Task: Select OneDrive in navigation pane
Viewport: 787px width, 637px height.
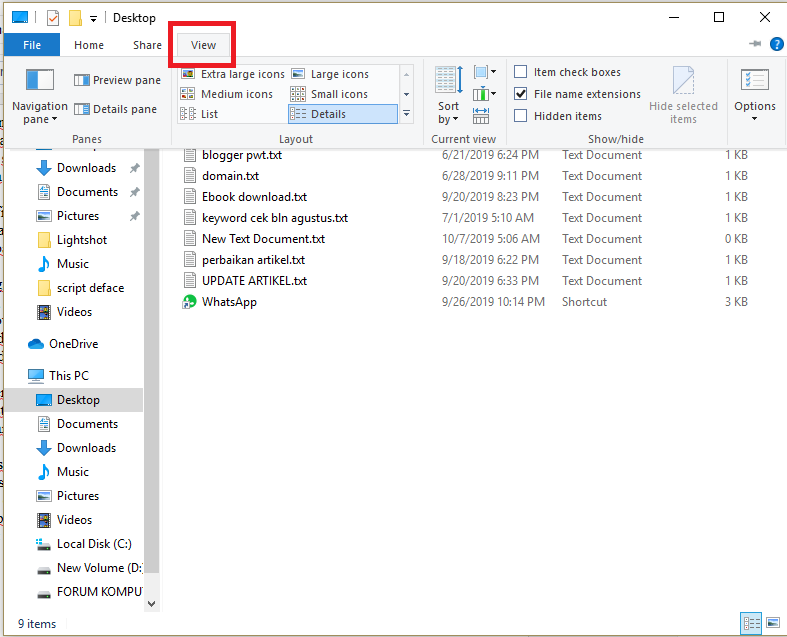Action: (73, 344)
